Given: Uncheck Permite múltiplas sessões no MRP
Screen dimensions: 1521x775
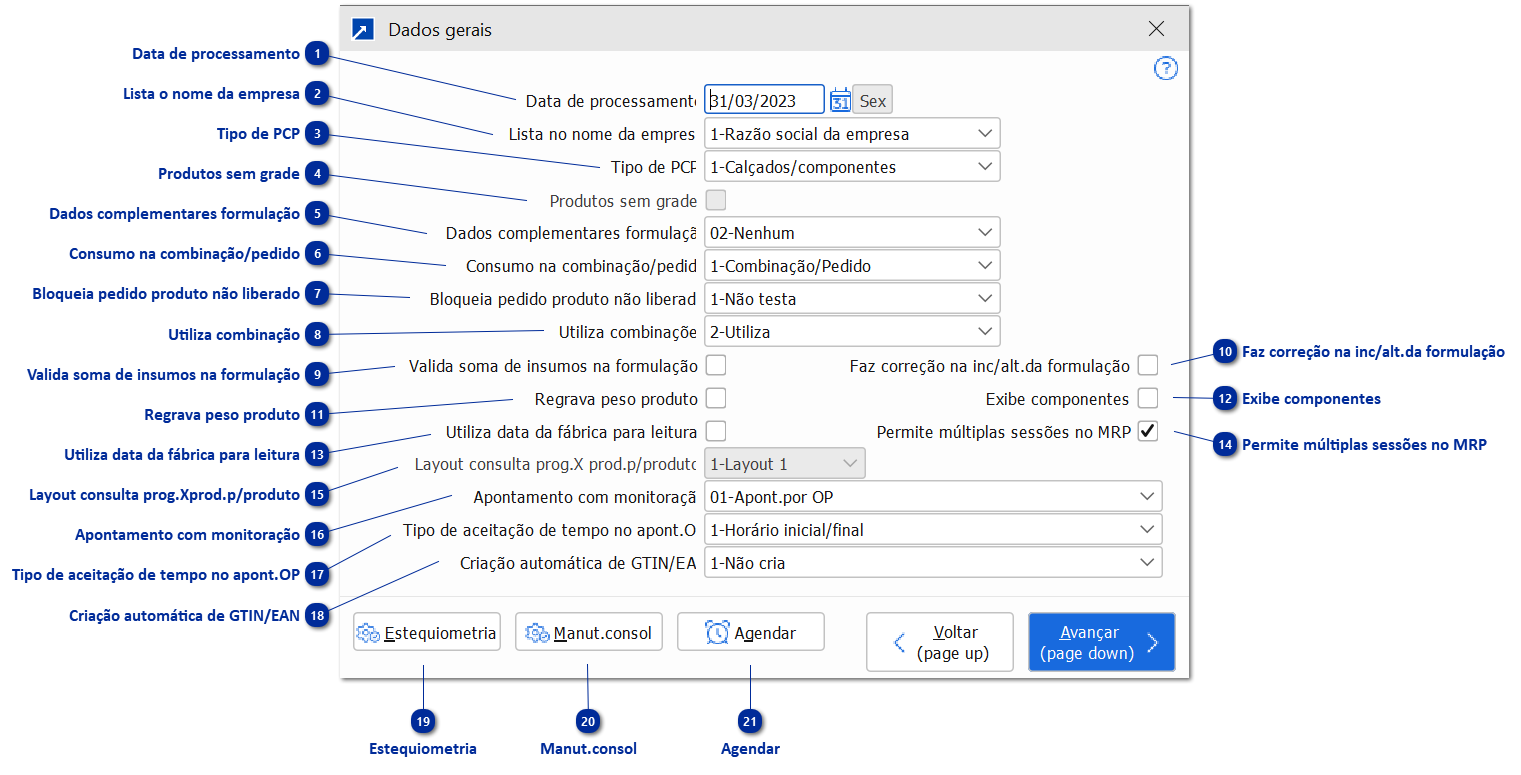Looking at the screenshot, I should [1148, 432].
